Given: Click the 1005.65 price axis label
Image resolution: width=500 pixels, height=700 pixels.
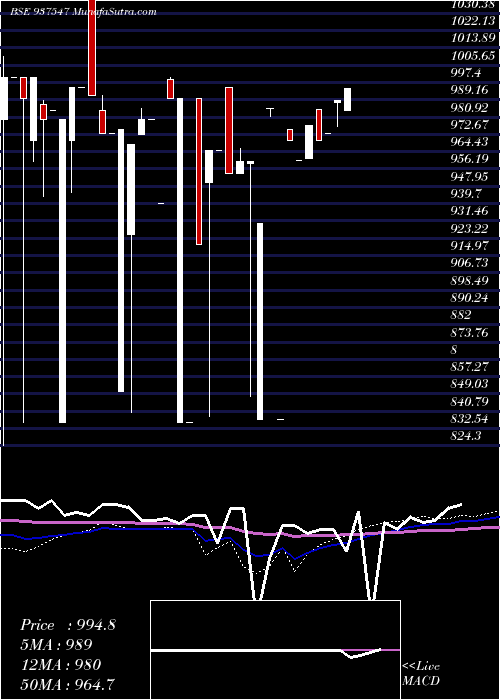Looking at the screenshot, I should pos(473,55).
